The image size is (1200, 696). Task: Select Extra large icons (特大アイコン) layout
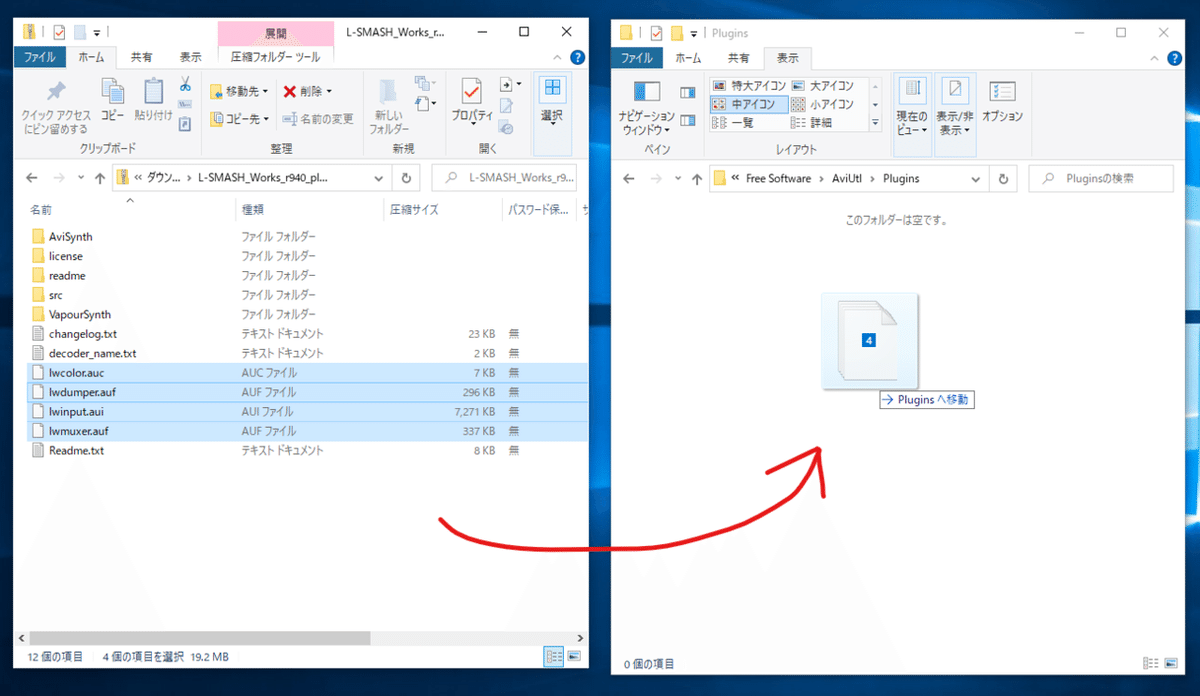pos(748,86)
